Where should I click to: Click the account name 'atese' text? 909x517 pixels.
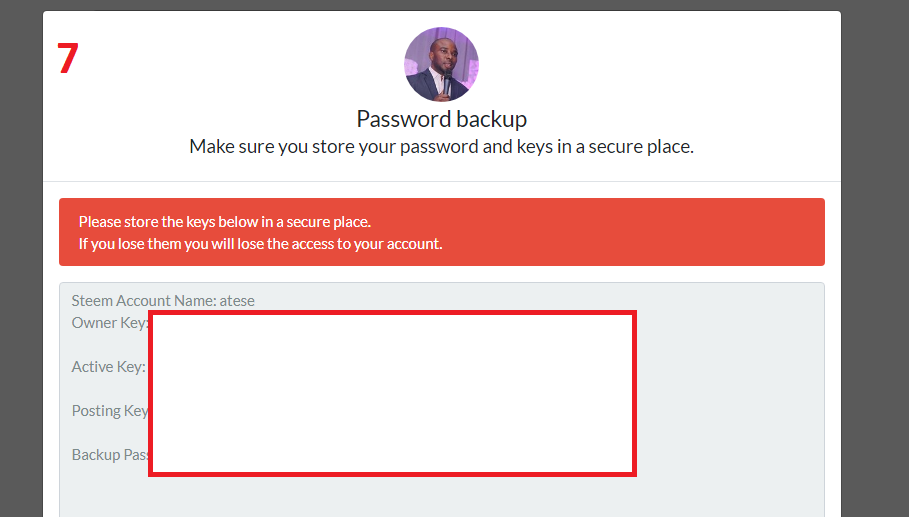click(x=237, y=300)
